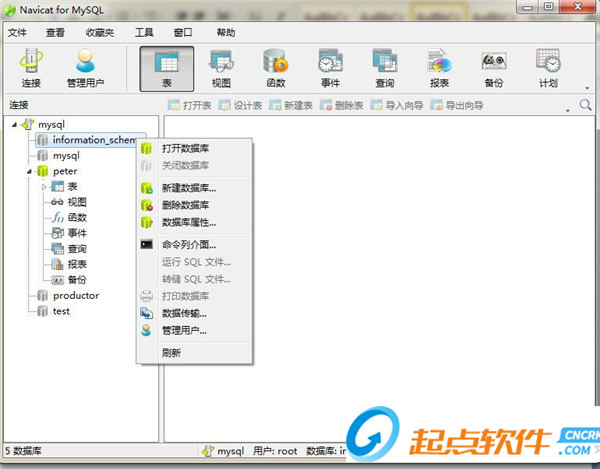Select the mysql database under the connection

59,156
